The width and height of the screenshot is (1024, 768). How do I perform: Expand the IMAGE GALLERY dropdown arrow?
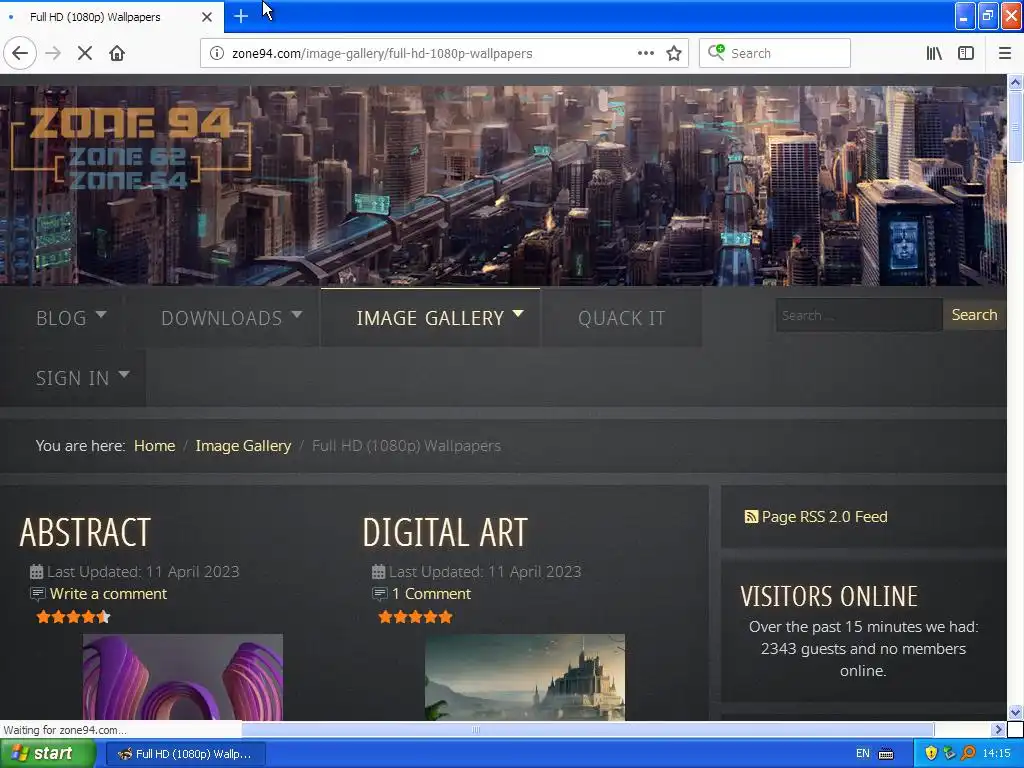pyautogui.click(x=518, y=314)
